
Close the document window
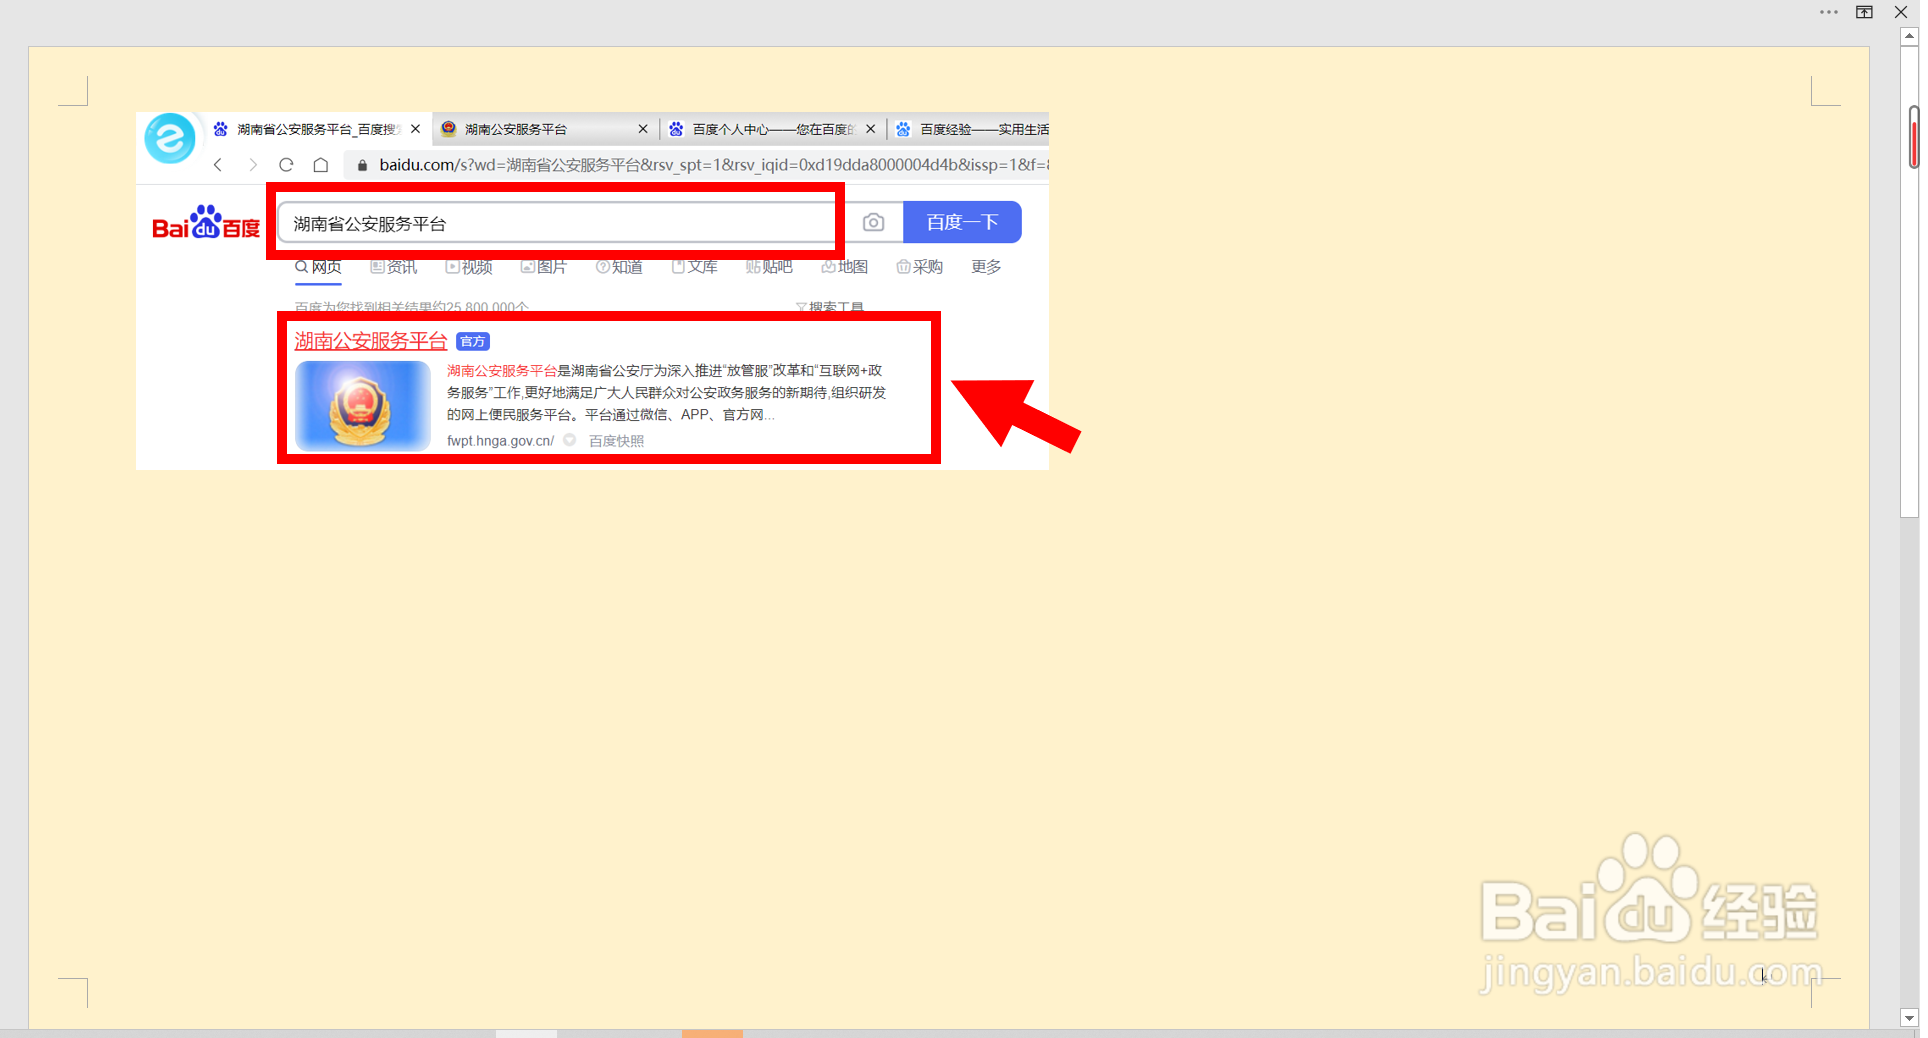coord(1901,12)
